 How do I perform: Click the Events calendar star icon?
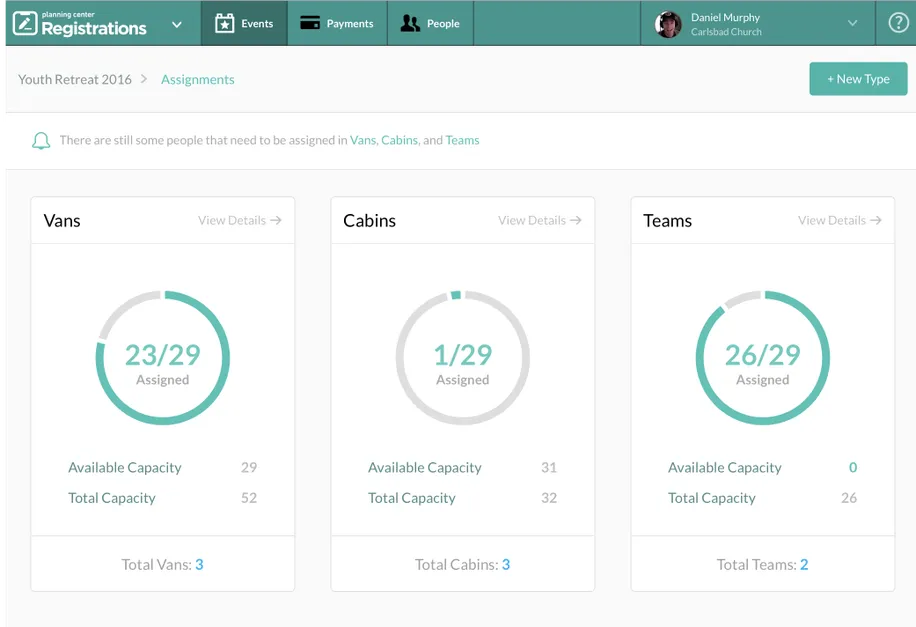225,23
